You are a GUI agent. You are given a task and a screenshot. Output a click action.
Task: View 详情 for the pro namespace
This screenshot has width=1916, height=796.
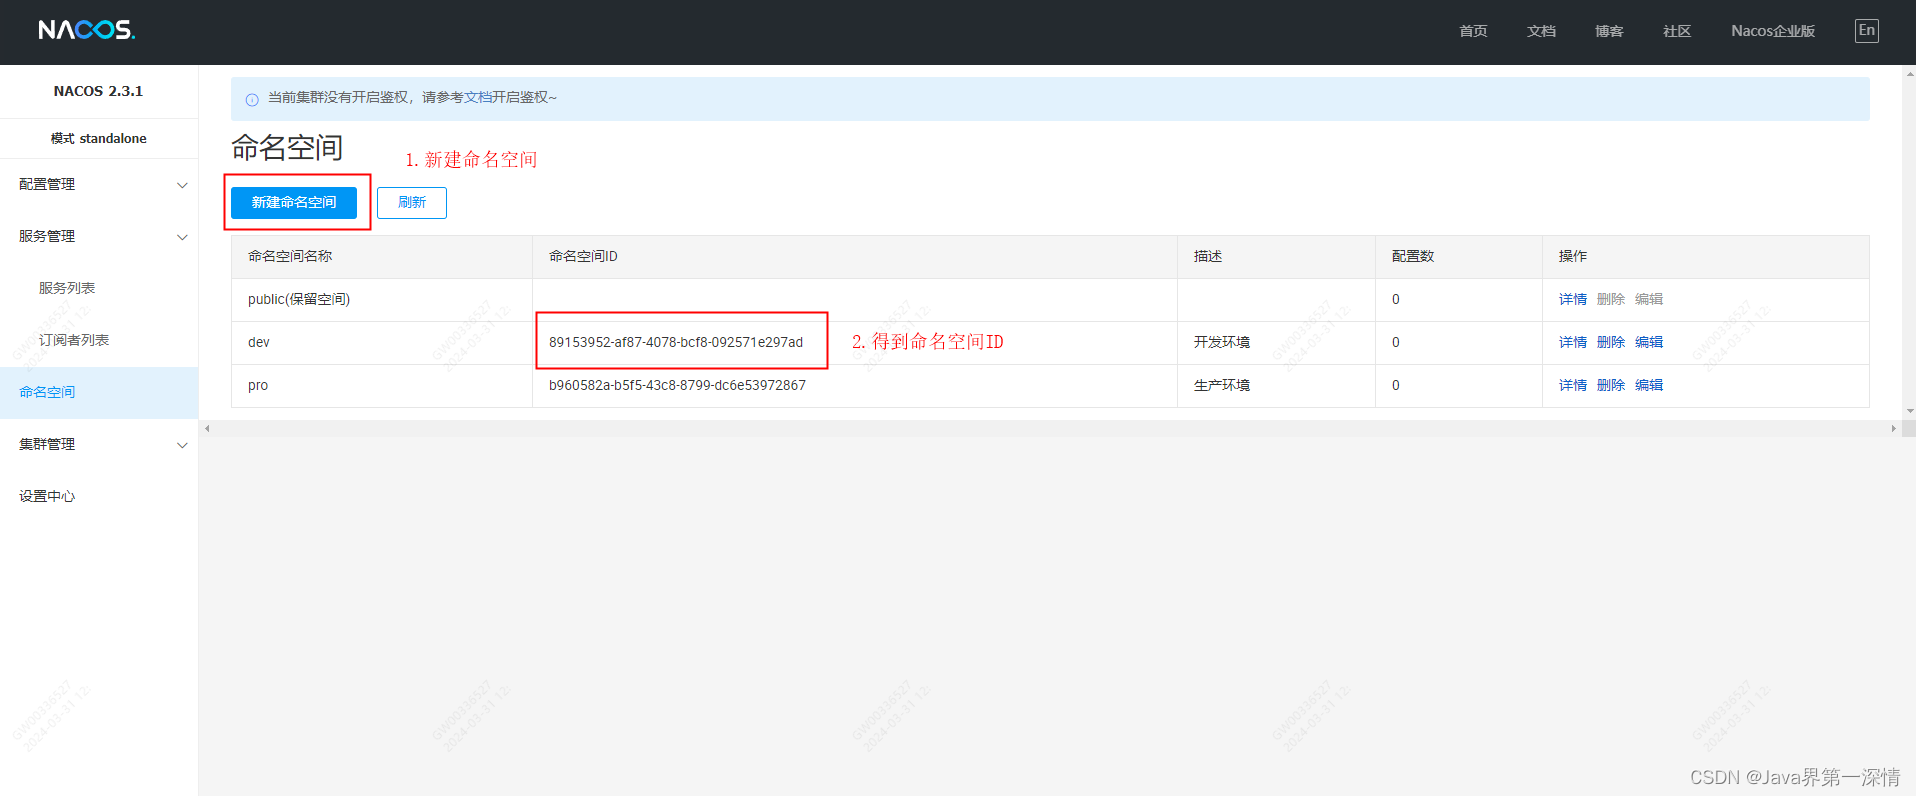[1573, 385]
